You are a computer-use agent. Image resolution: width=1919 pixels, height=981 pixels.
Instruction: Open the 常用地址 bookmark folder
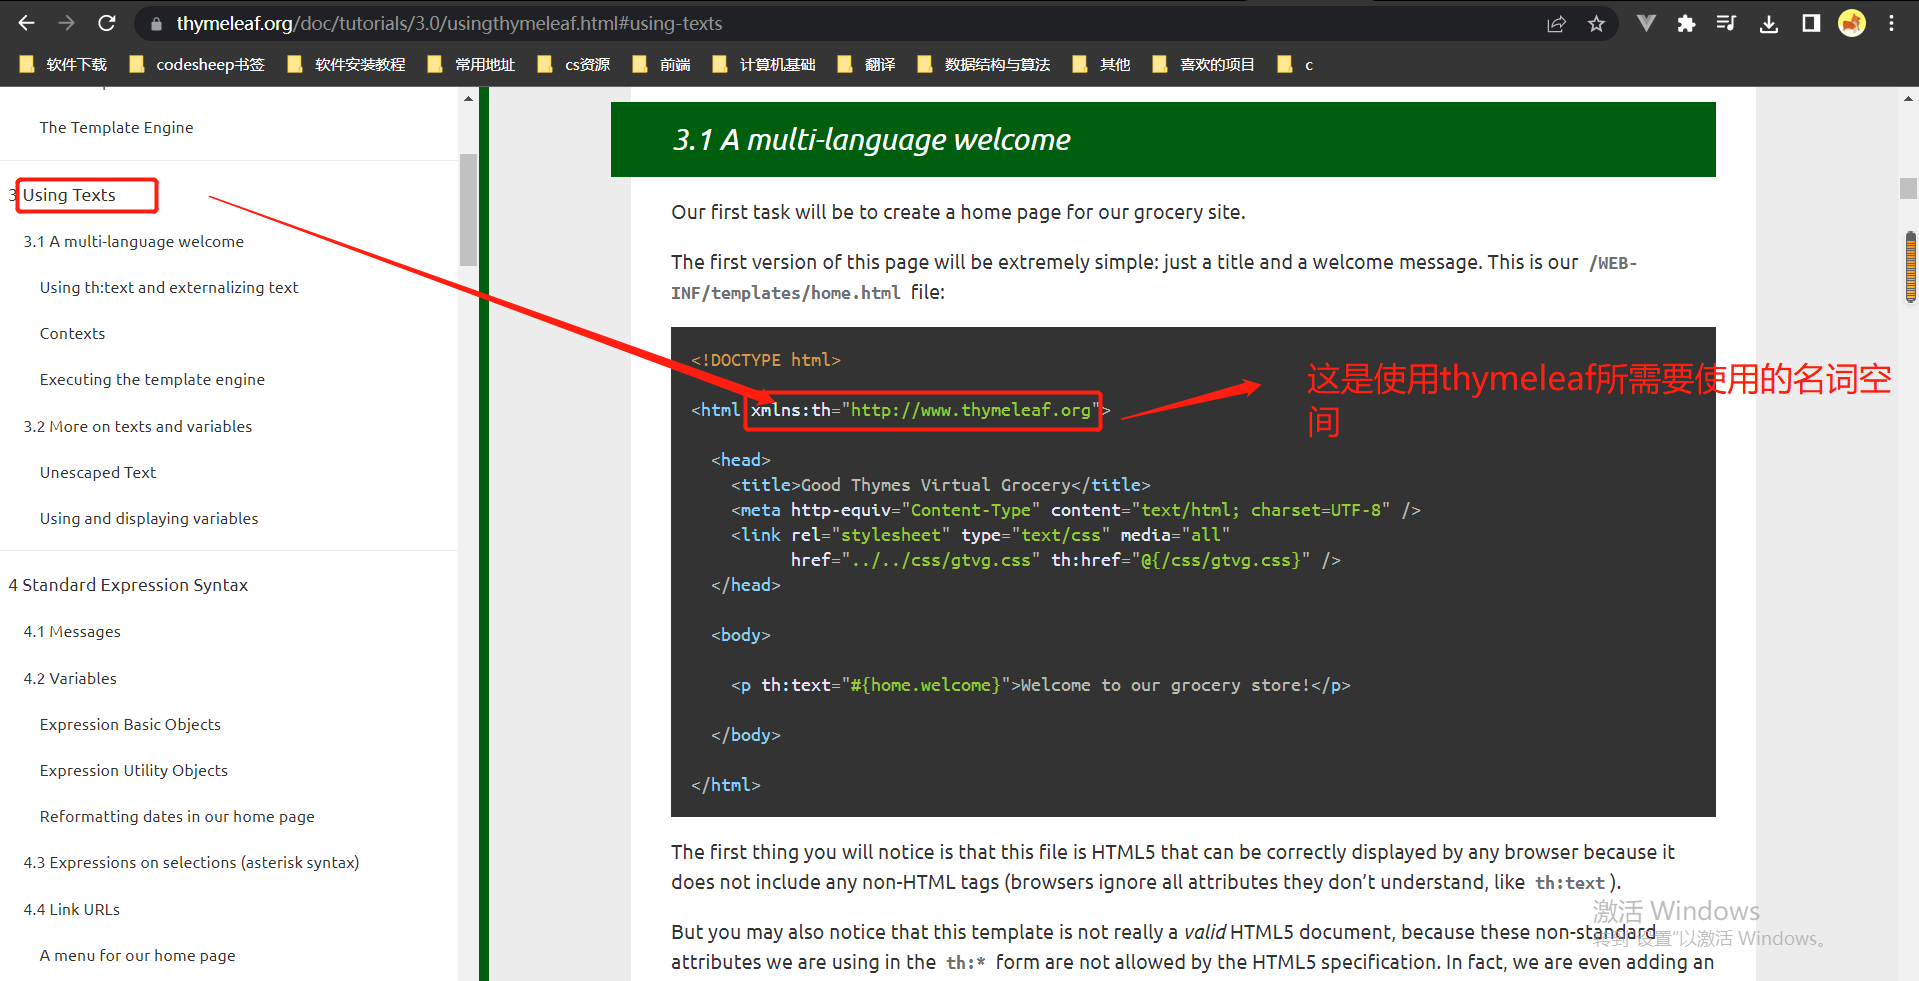[471, 64]
